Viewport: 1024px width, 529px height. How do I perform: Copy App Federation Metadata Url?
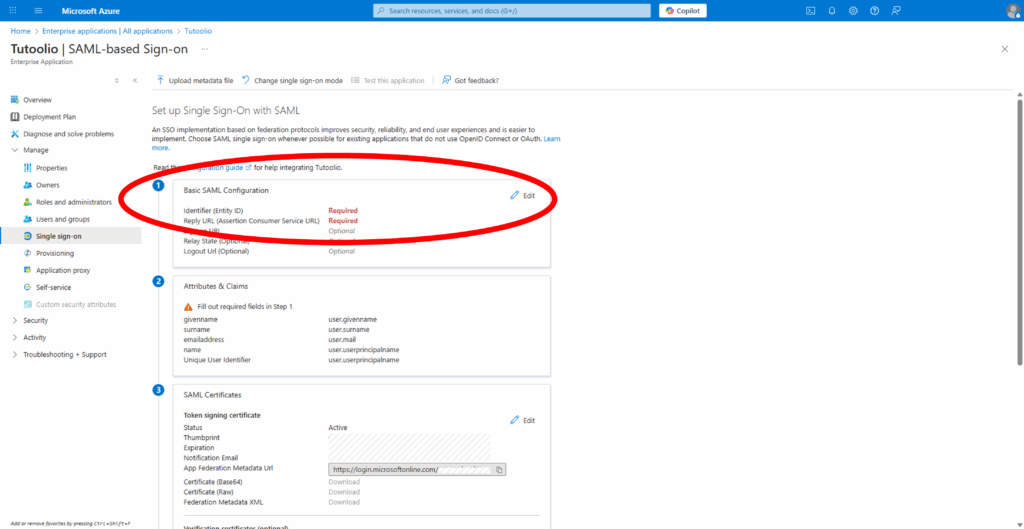point(500,469)
